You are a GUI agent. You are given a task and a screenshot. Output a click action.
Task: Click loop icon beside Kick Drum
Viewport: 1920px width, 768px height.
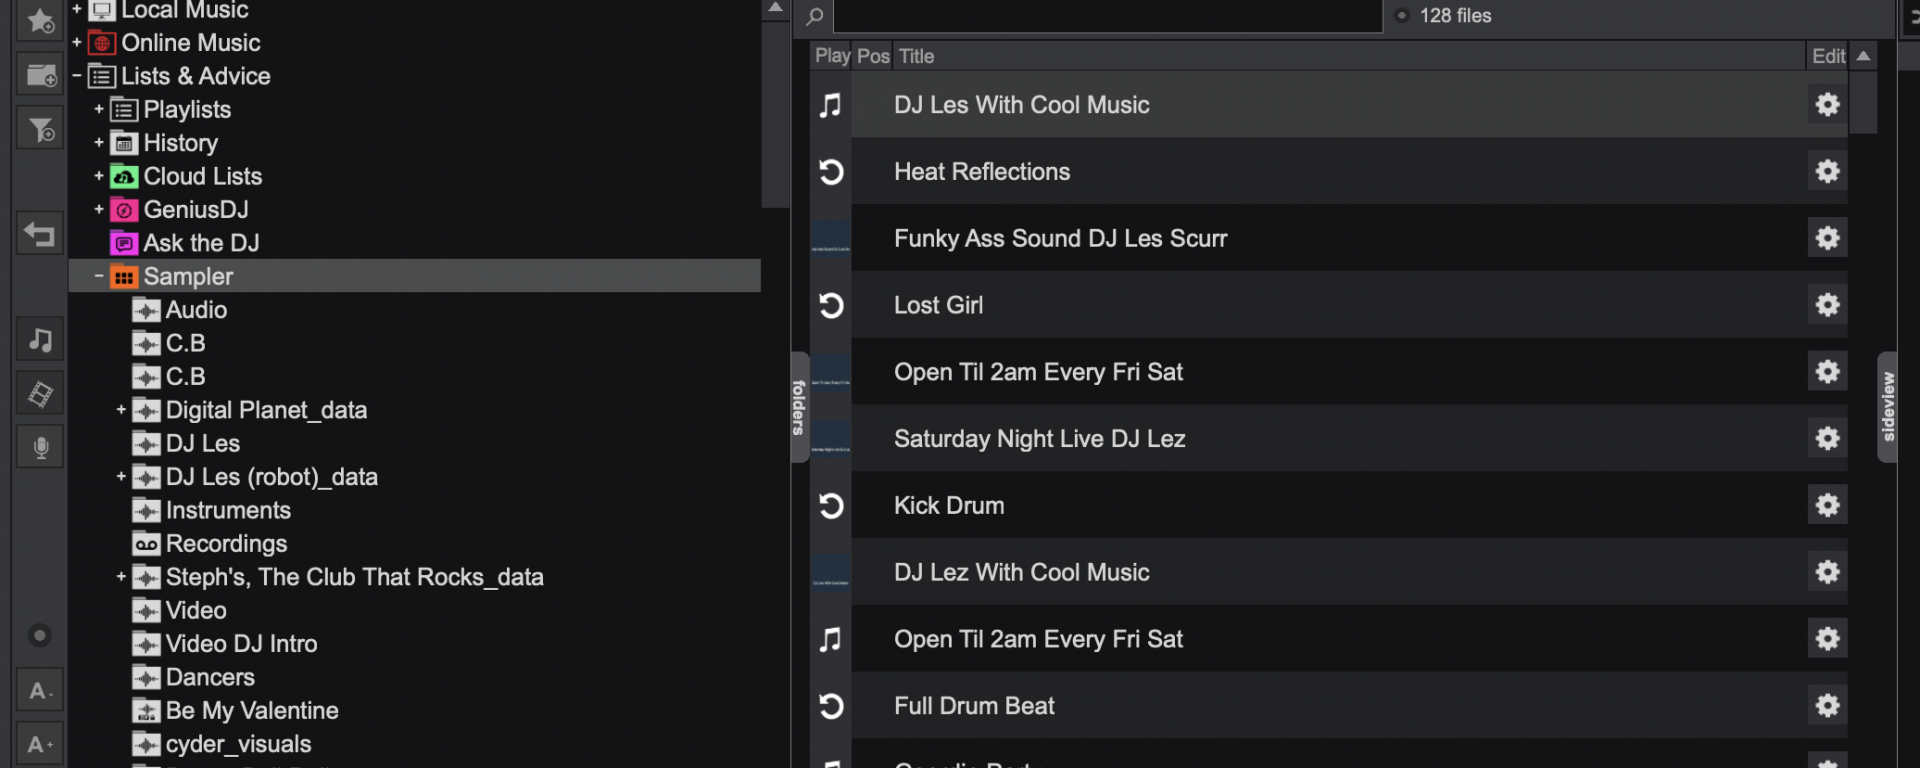[831, 506]
